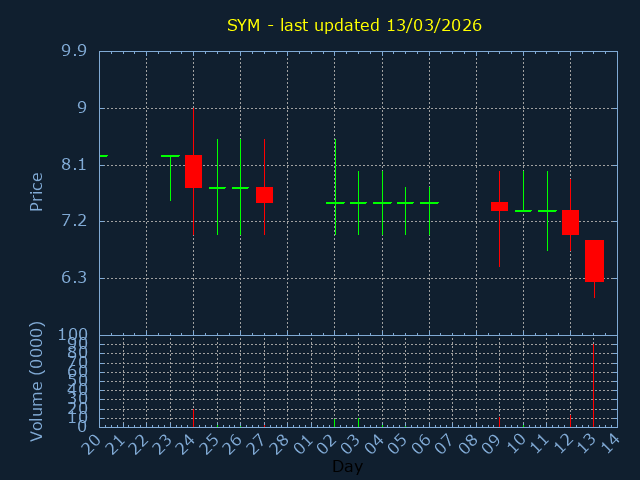Screen dimensions: 640x480
Task: Click the 6.3 price tick label
Action: [73, 278]
